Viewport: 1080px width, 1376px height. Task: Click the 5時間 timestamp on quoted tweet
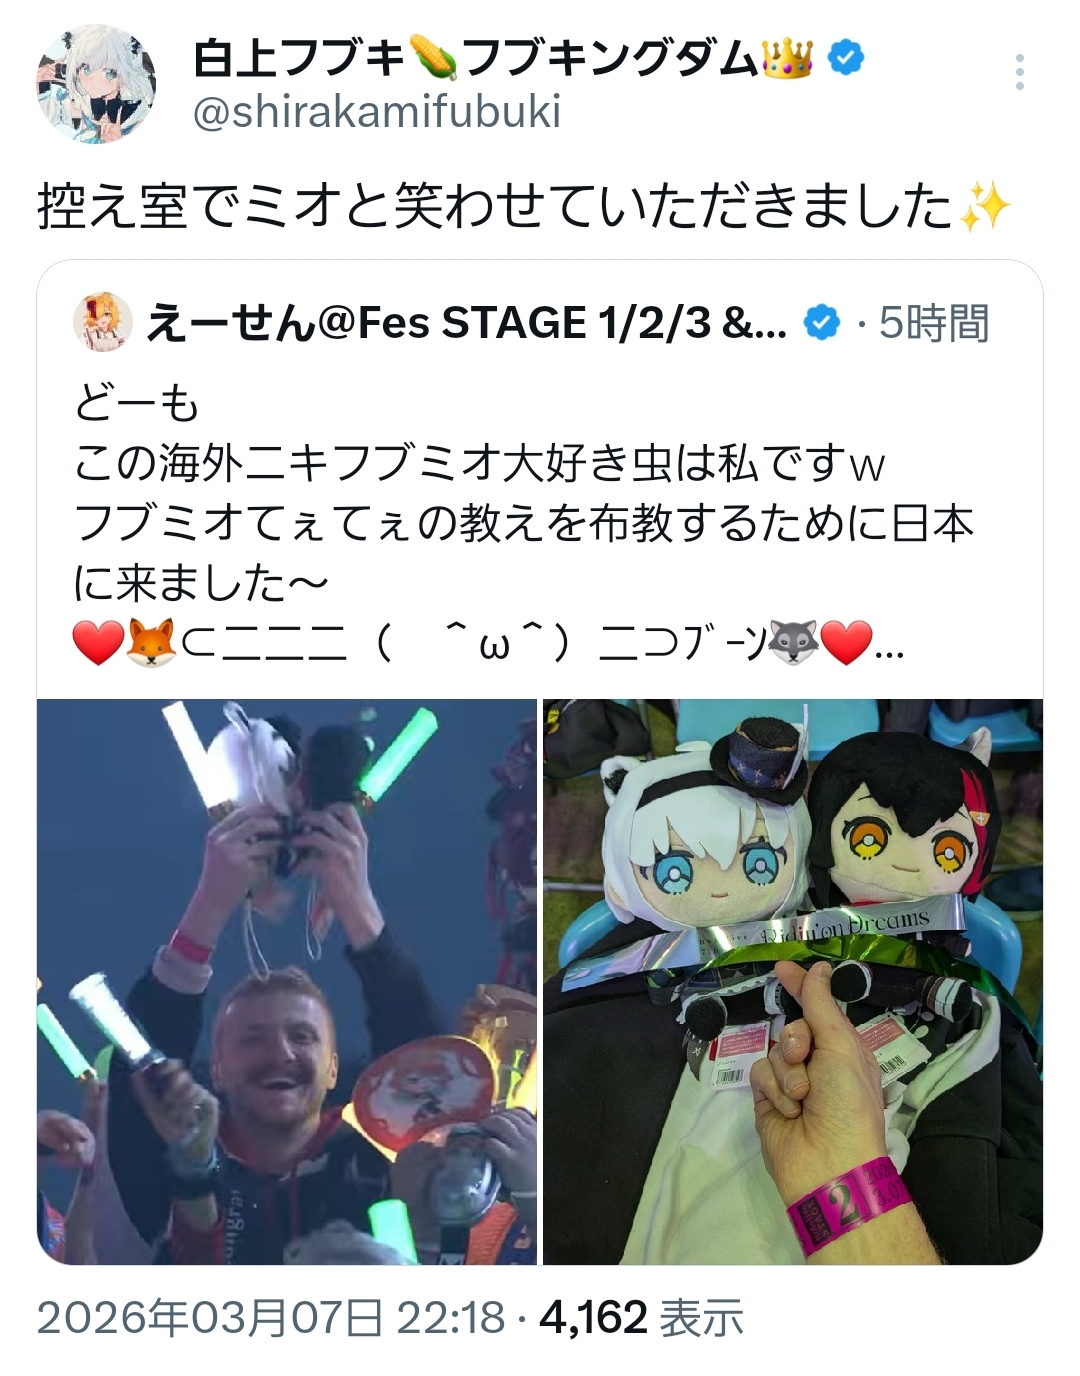pyautogui.click(x=934, y=323)
